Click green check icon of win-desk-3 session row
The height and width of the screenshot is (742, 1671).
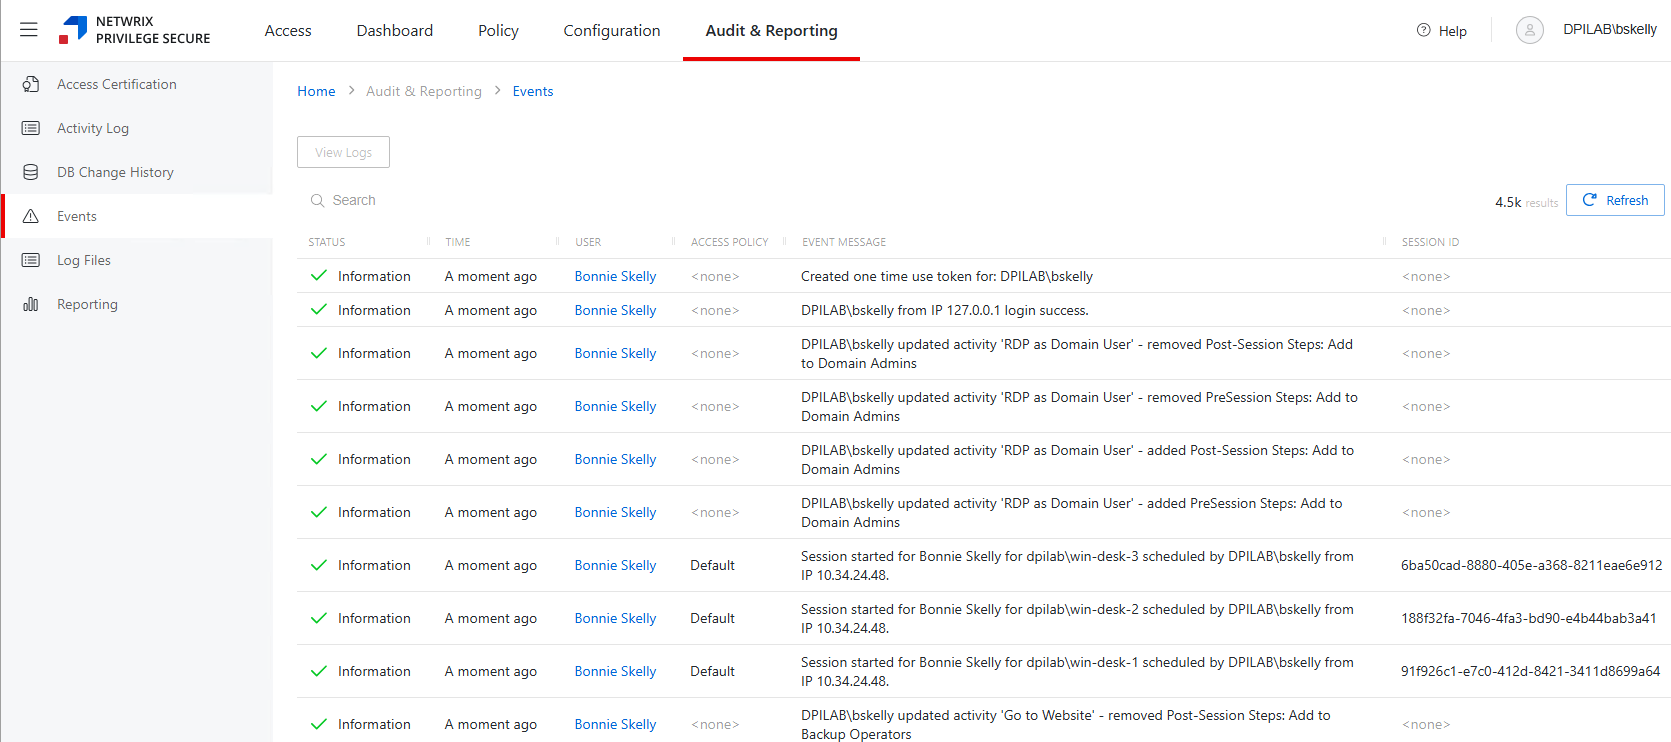(319, 565)
